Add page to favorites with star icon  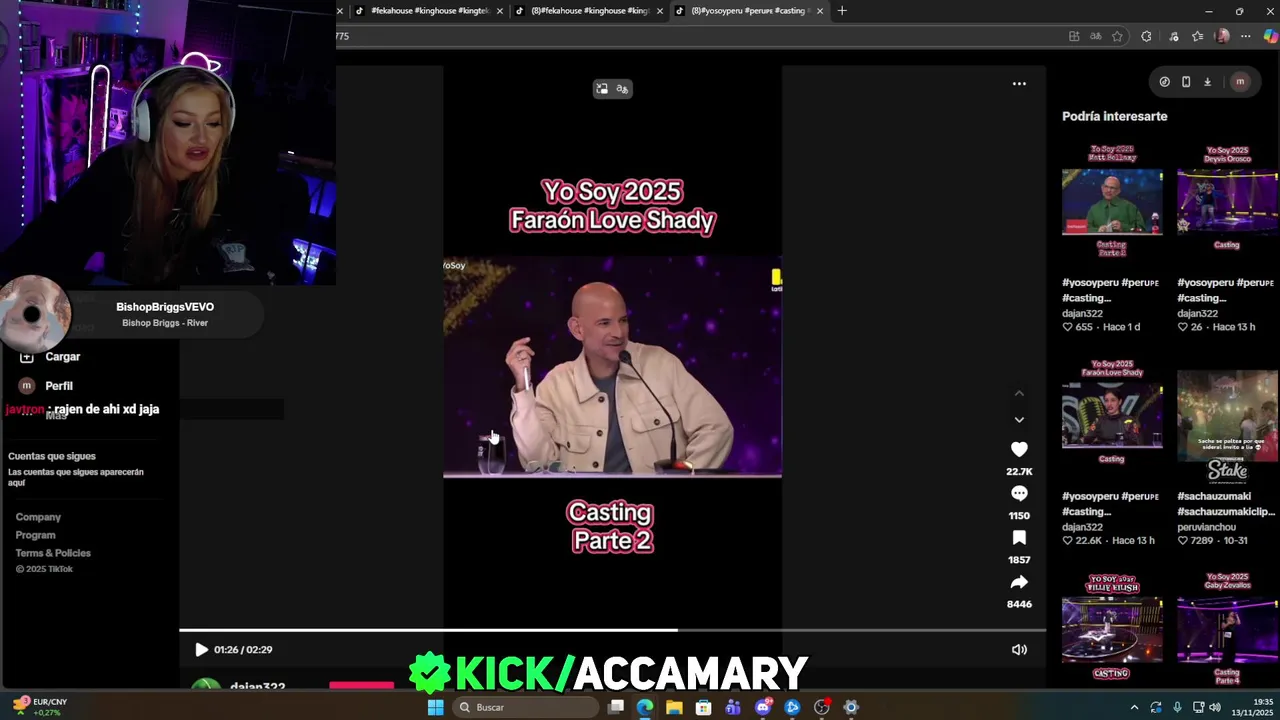click(1117, 36)
